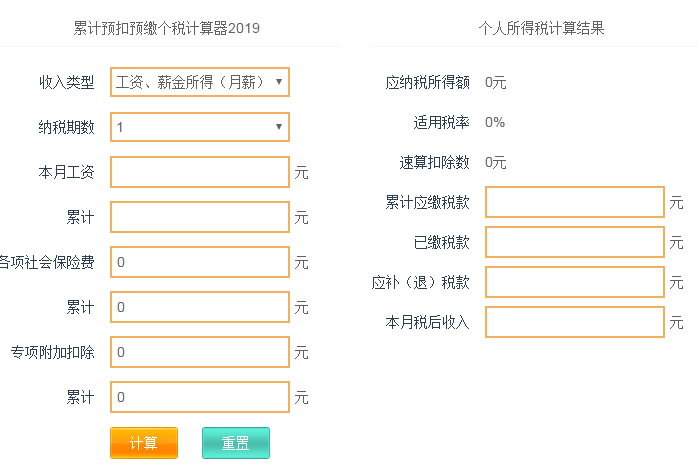Click the 本月工资 input field
Screen dimensions: 698x471
click(x=200, y=172)
